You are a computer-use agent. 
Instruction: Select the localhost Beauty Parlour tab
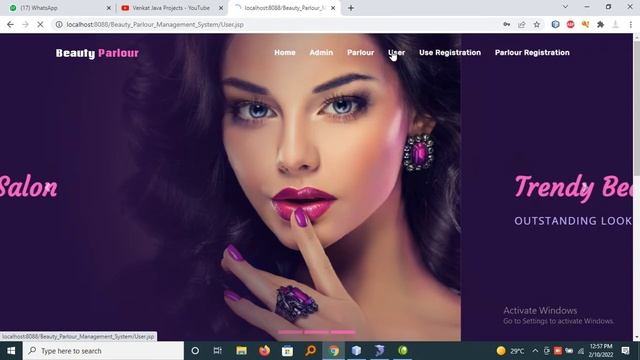(284, 8)
